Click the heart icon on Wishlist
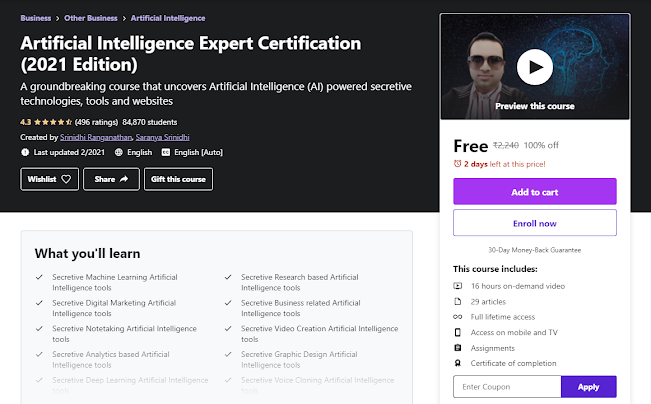Image resolution: width=651 pixels, height=404 pixels. (x=66, y=179)
